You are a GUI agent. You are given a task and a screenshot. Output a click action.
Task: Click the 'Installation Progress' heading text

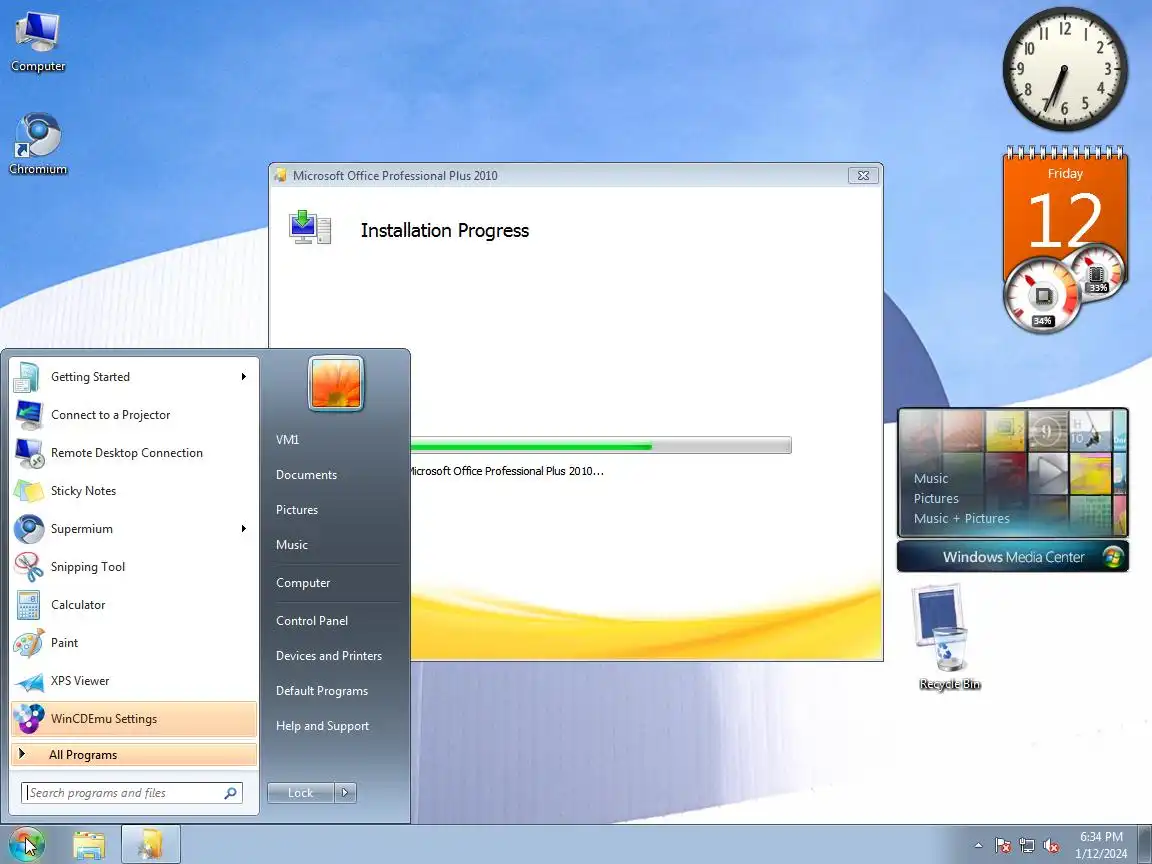[x=444, y=231]
